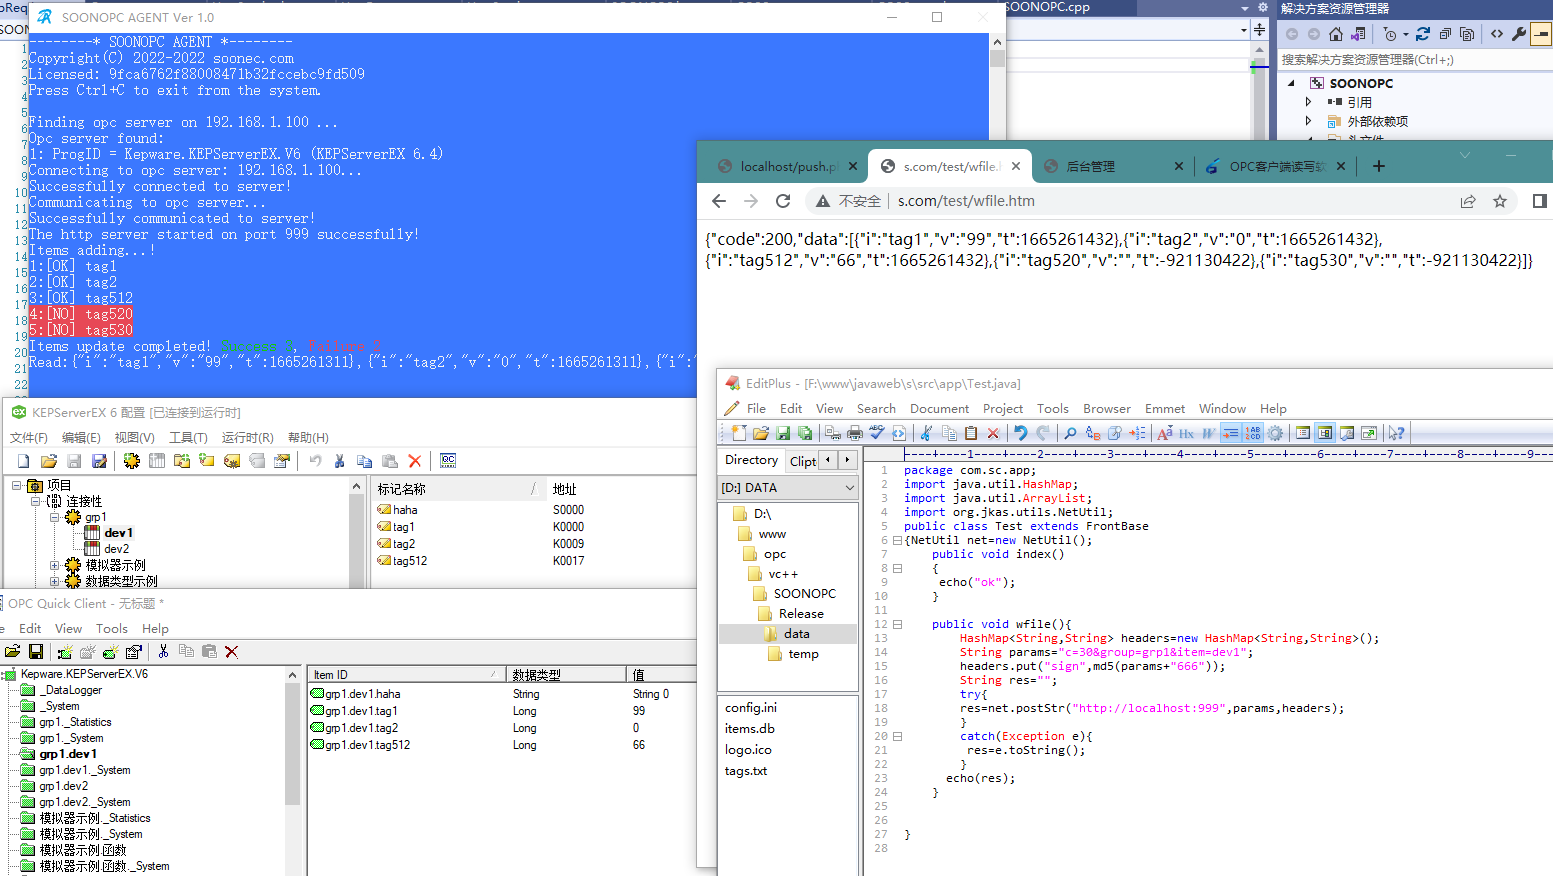The image size is (1553, 876).
Task: Click EditPlus Replace icon
Action: tap(1093, 433)
